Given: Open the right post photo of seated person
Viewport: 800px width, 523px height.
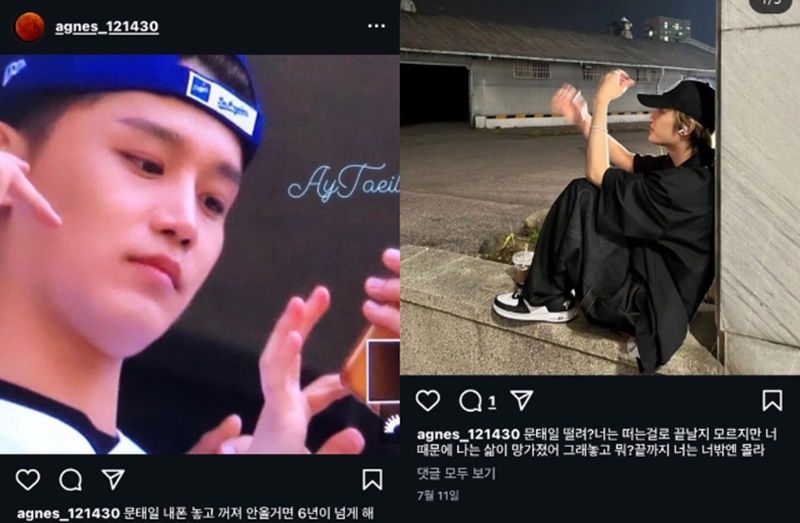Looking at the screenshot, I should click(600, 187).
